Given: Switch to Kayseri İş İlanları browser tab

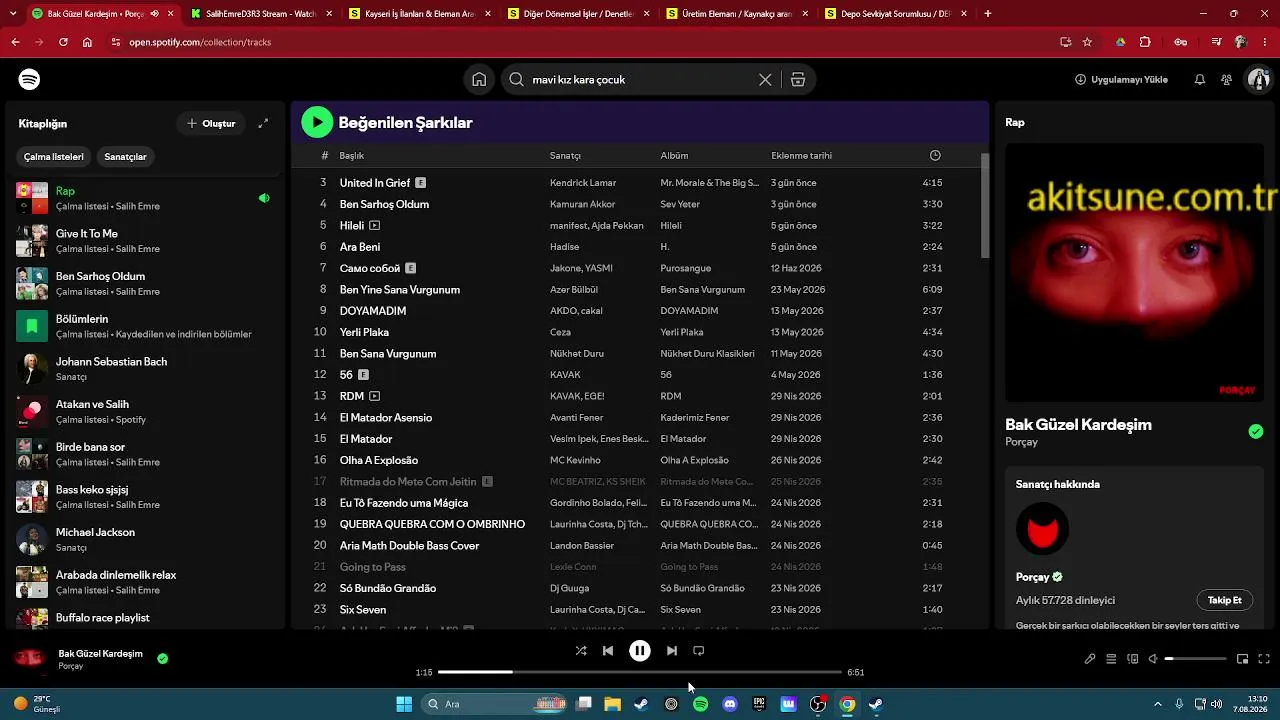Looking at the screenshot, I should 418,14.
